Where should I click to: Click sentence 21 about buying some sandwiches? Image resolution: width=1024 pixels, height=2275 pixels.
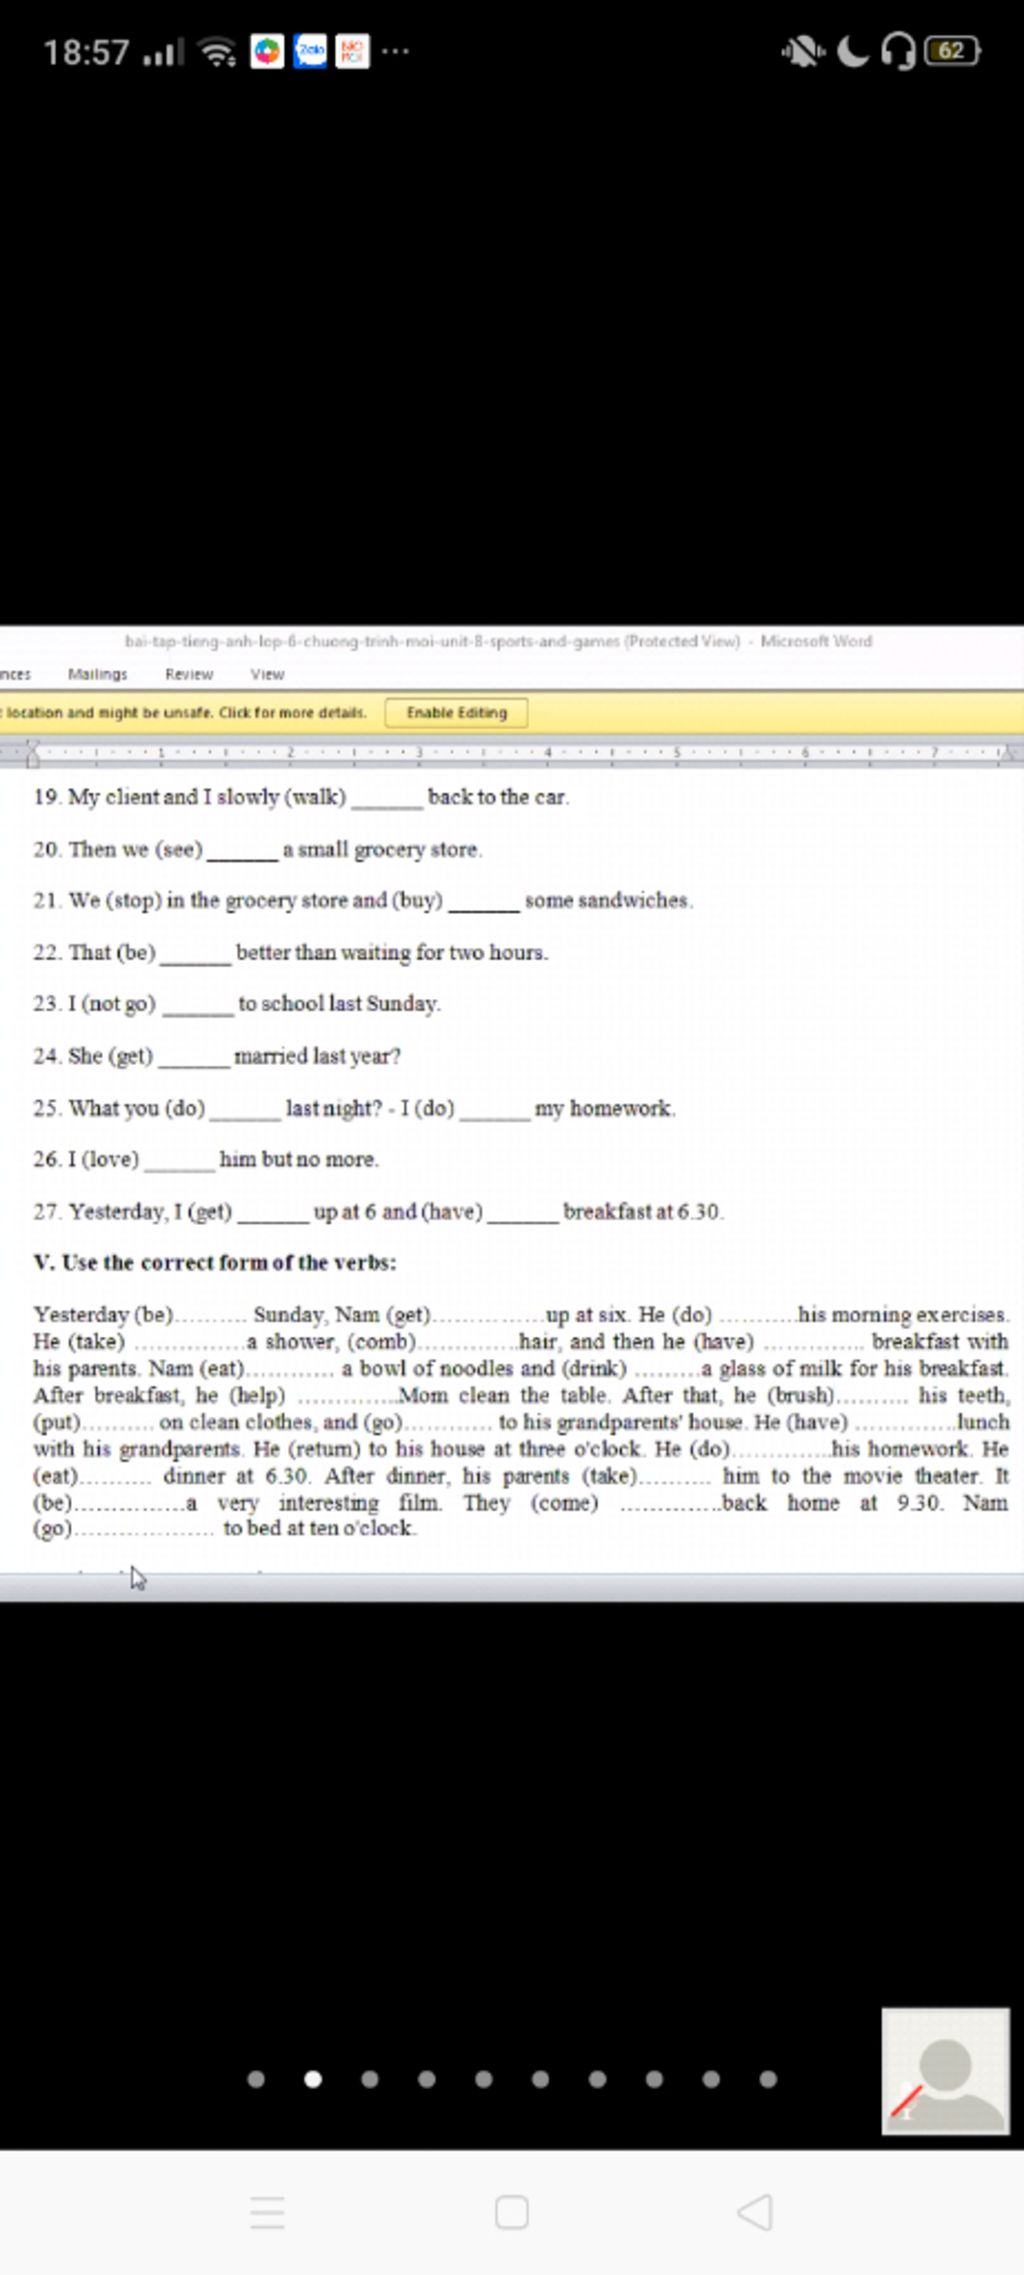click(363, 900)
